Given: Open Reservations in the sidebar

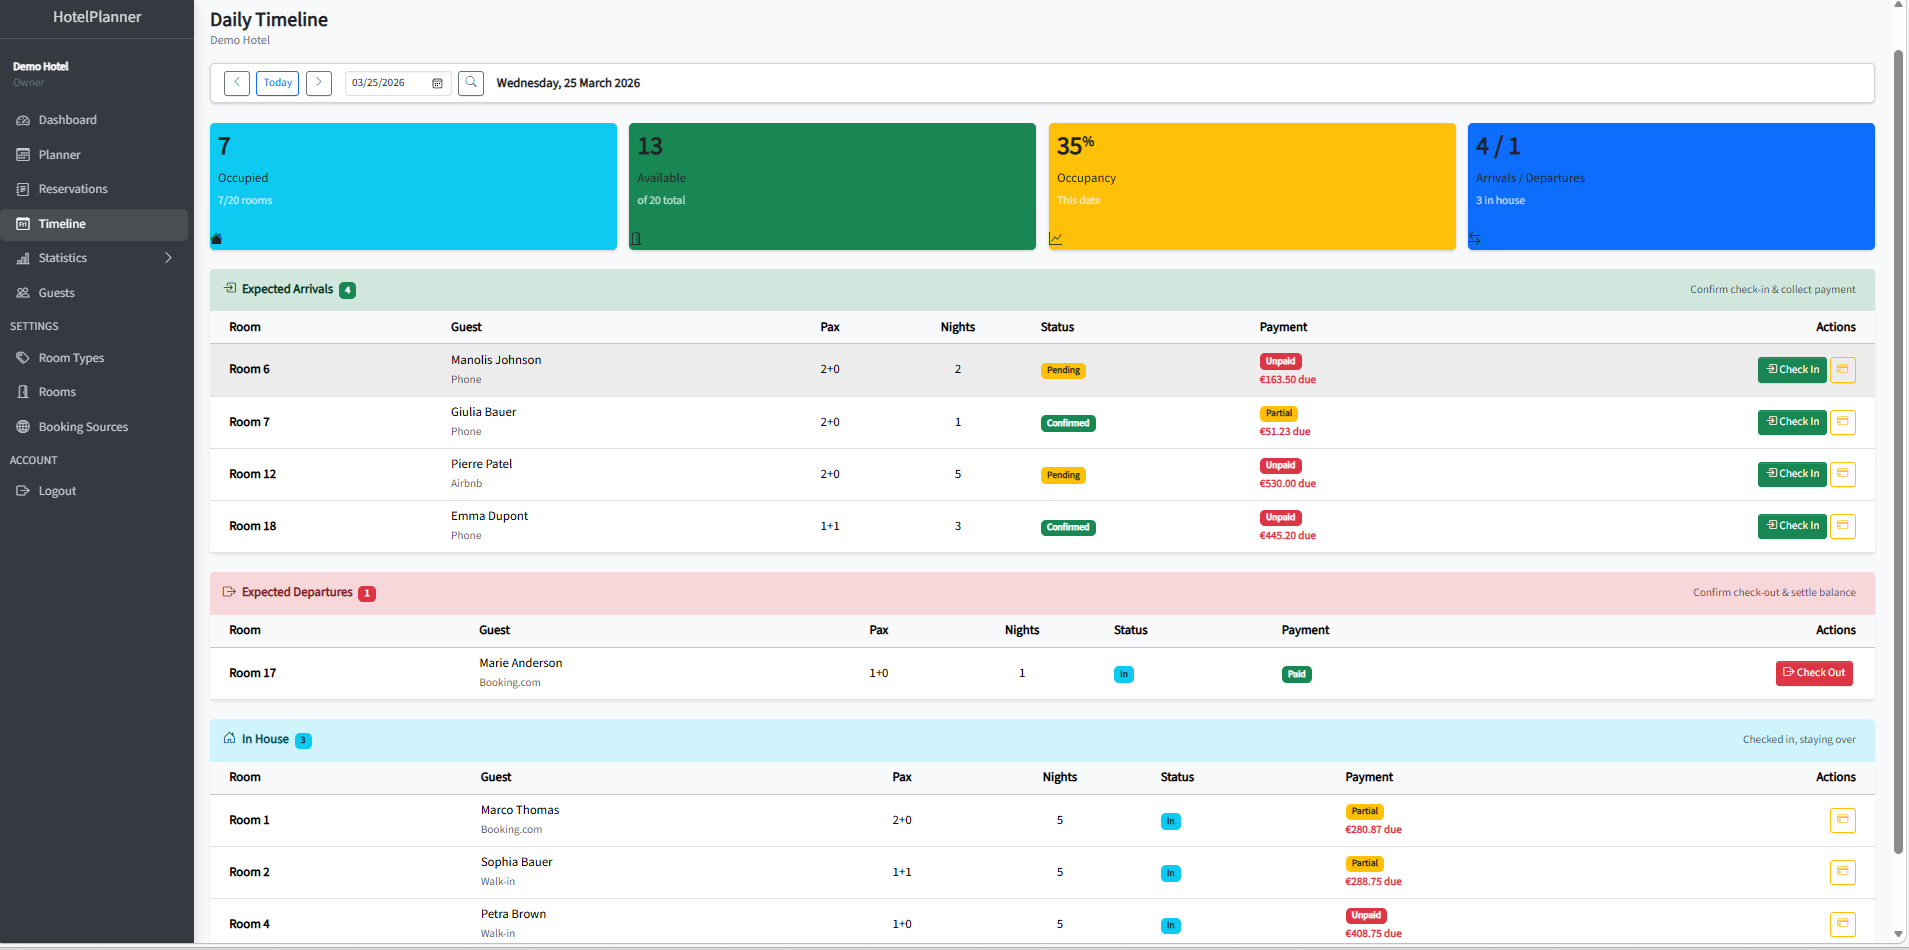Looking at the screenshot, I should coord(94,189).
